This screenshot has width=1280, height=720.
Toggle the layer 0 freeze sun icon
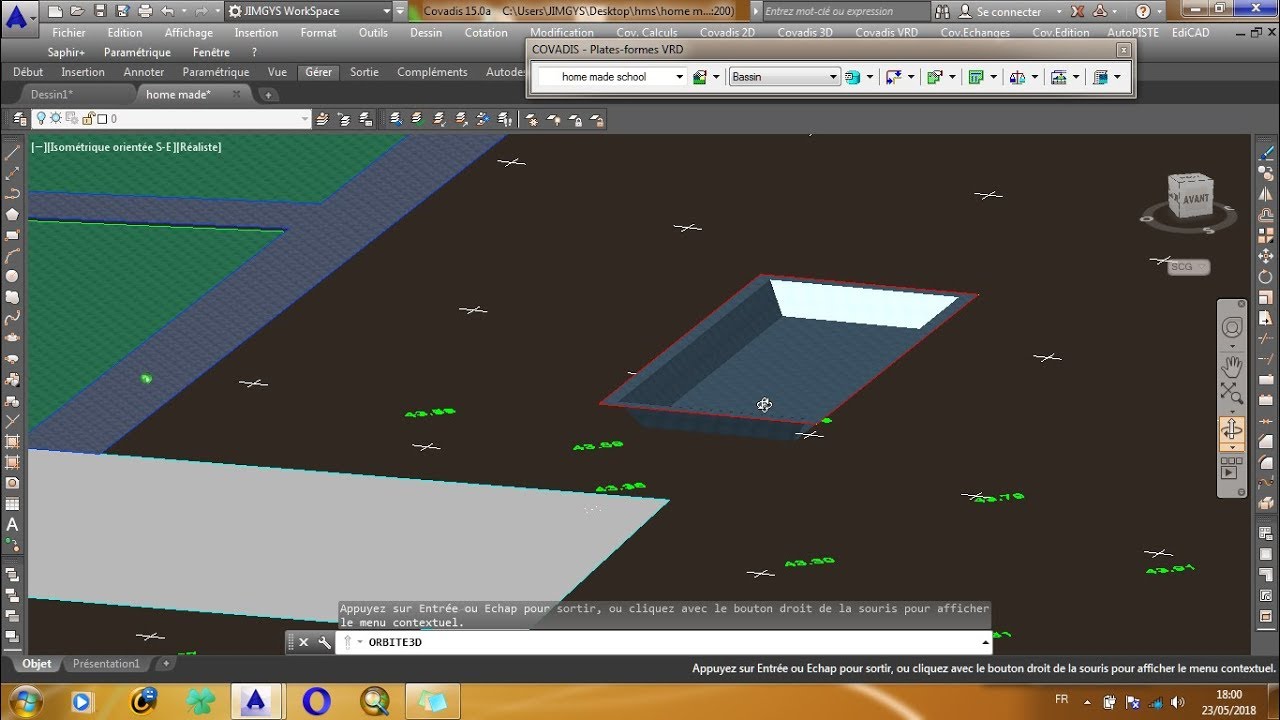(56, 118)
